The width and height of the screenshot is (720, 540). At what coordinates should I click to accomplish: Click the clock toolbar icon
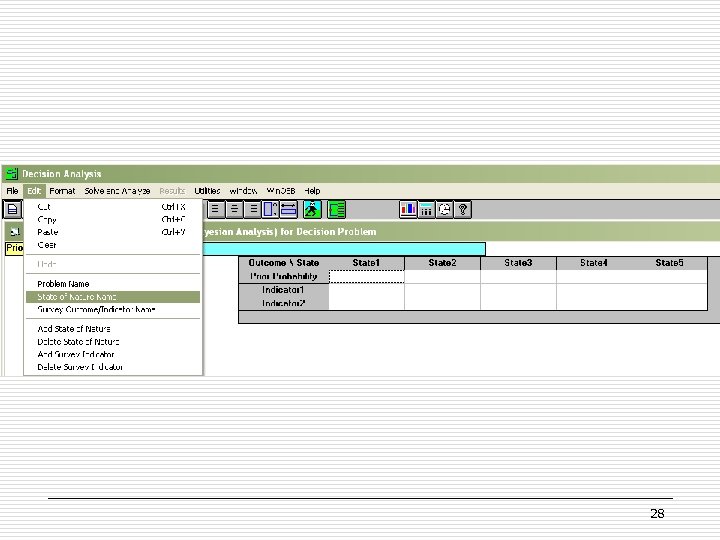444,209
